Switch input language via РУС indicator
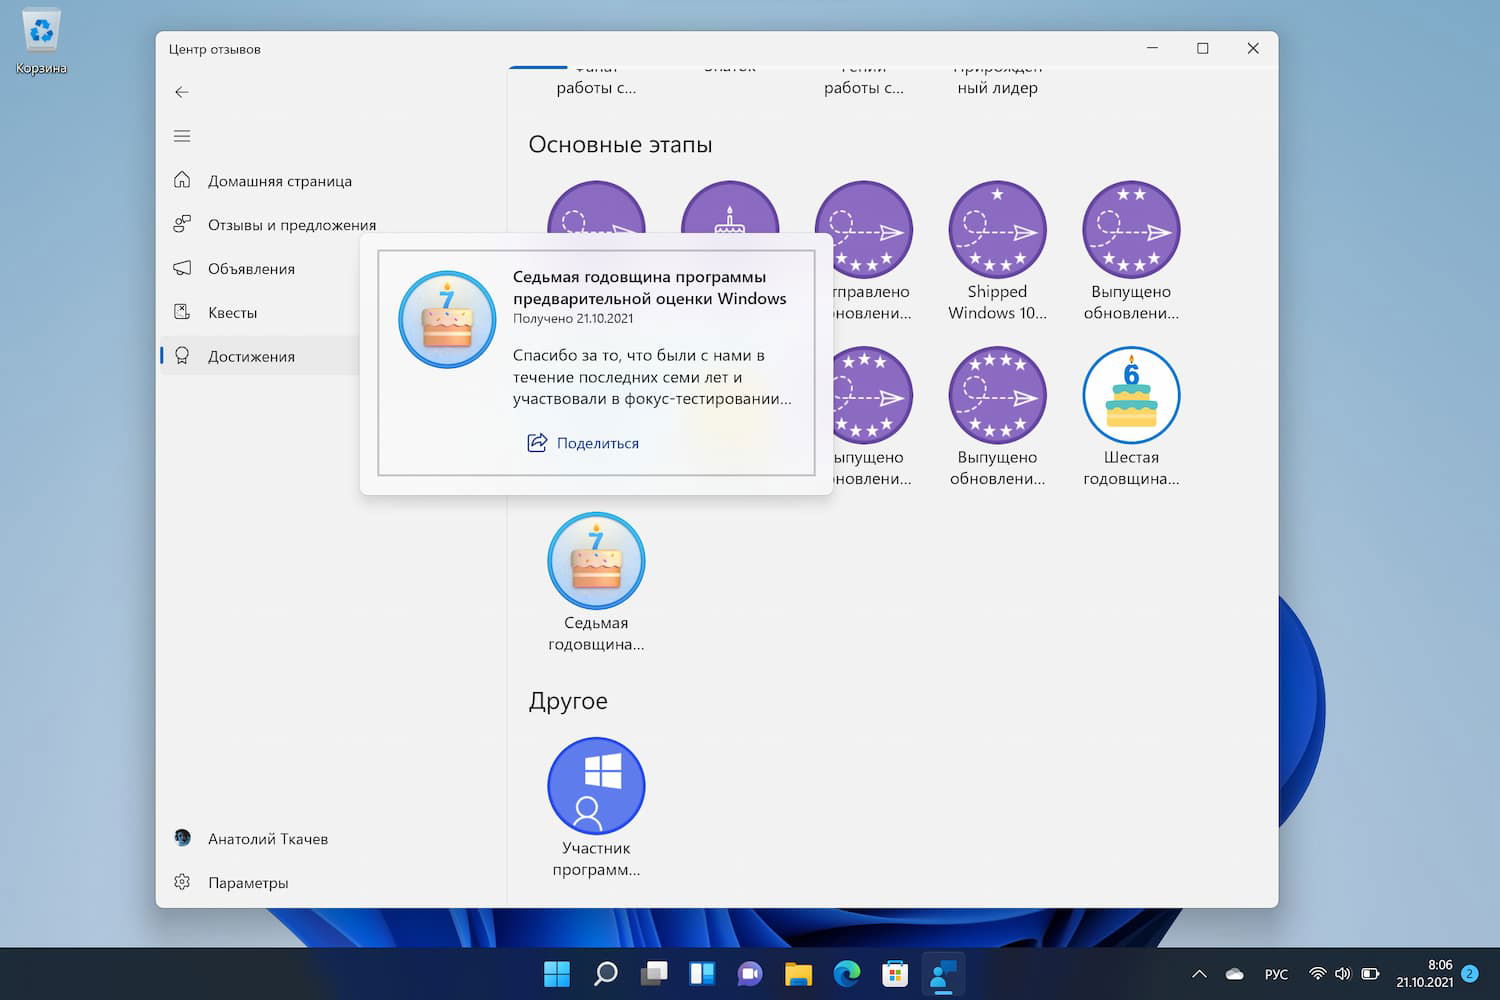Screen dimensions: 1500x1000 1276,974
